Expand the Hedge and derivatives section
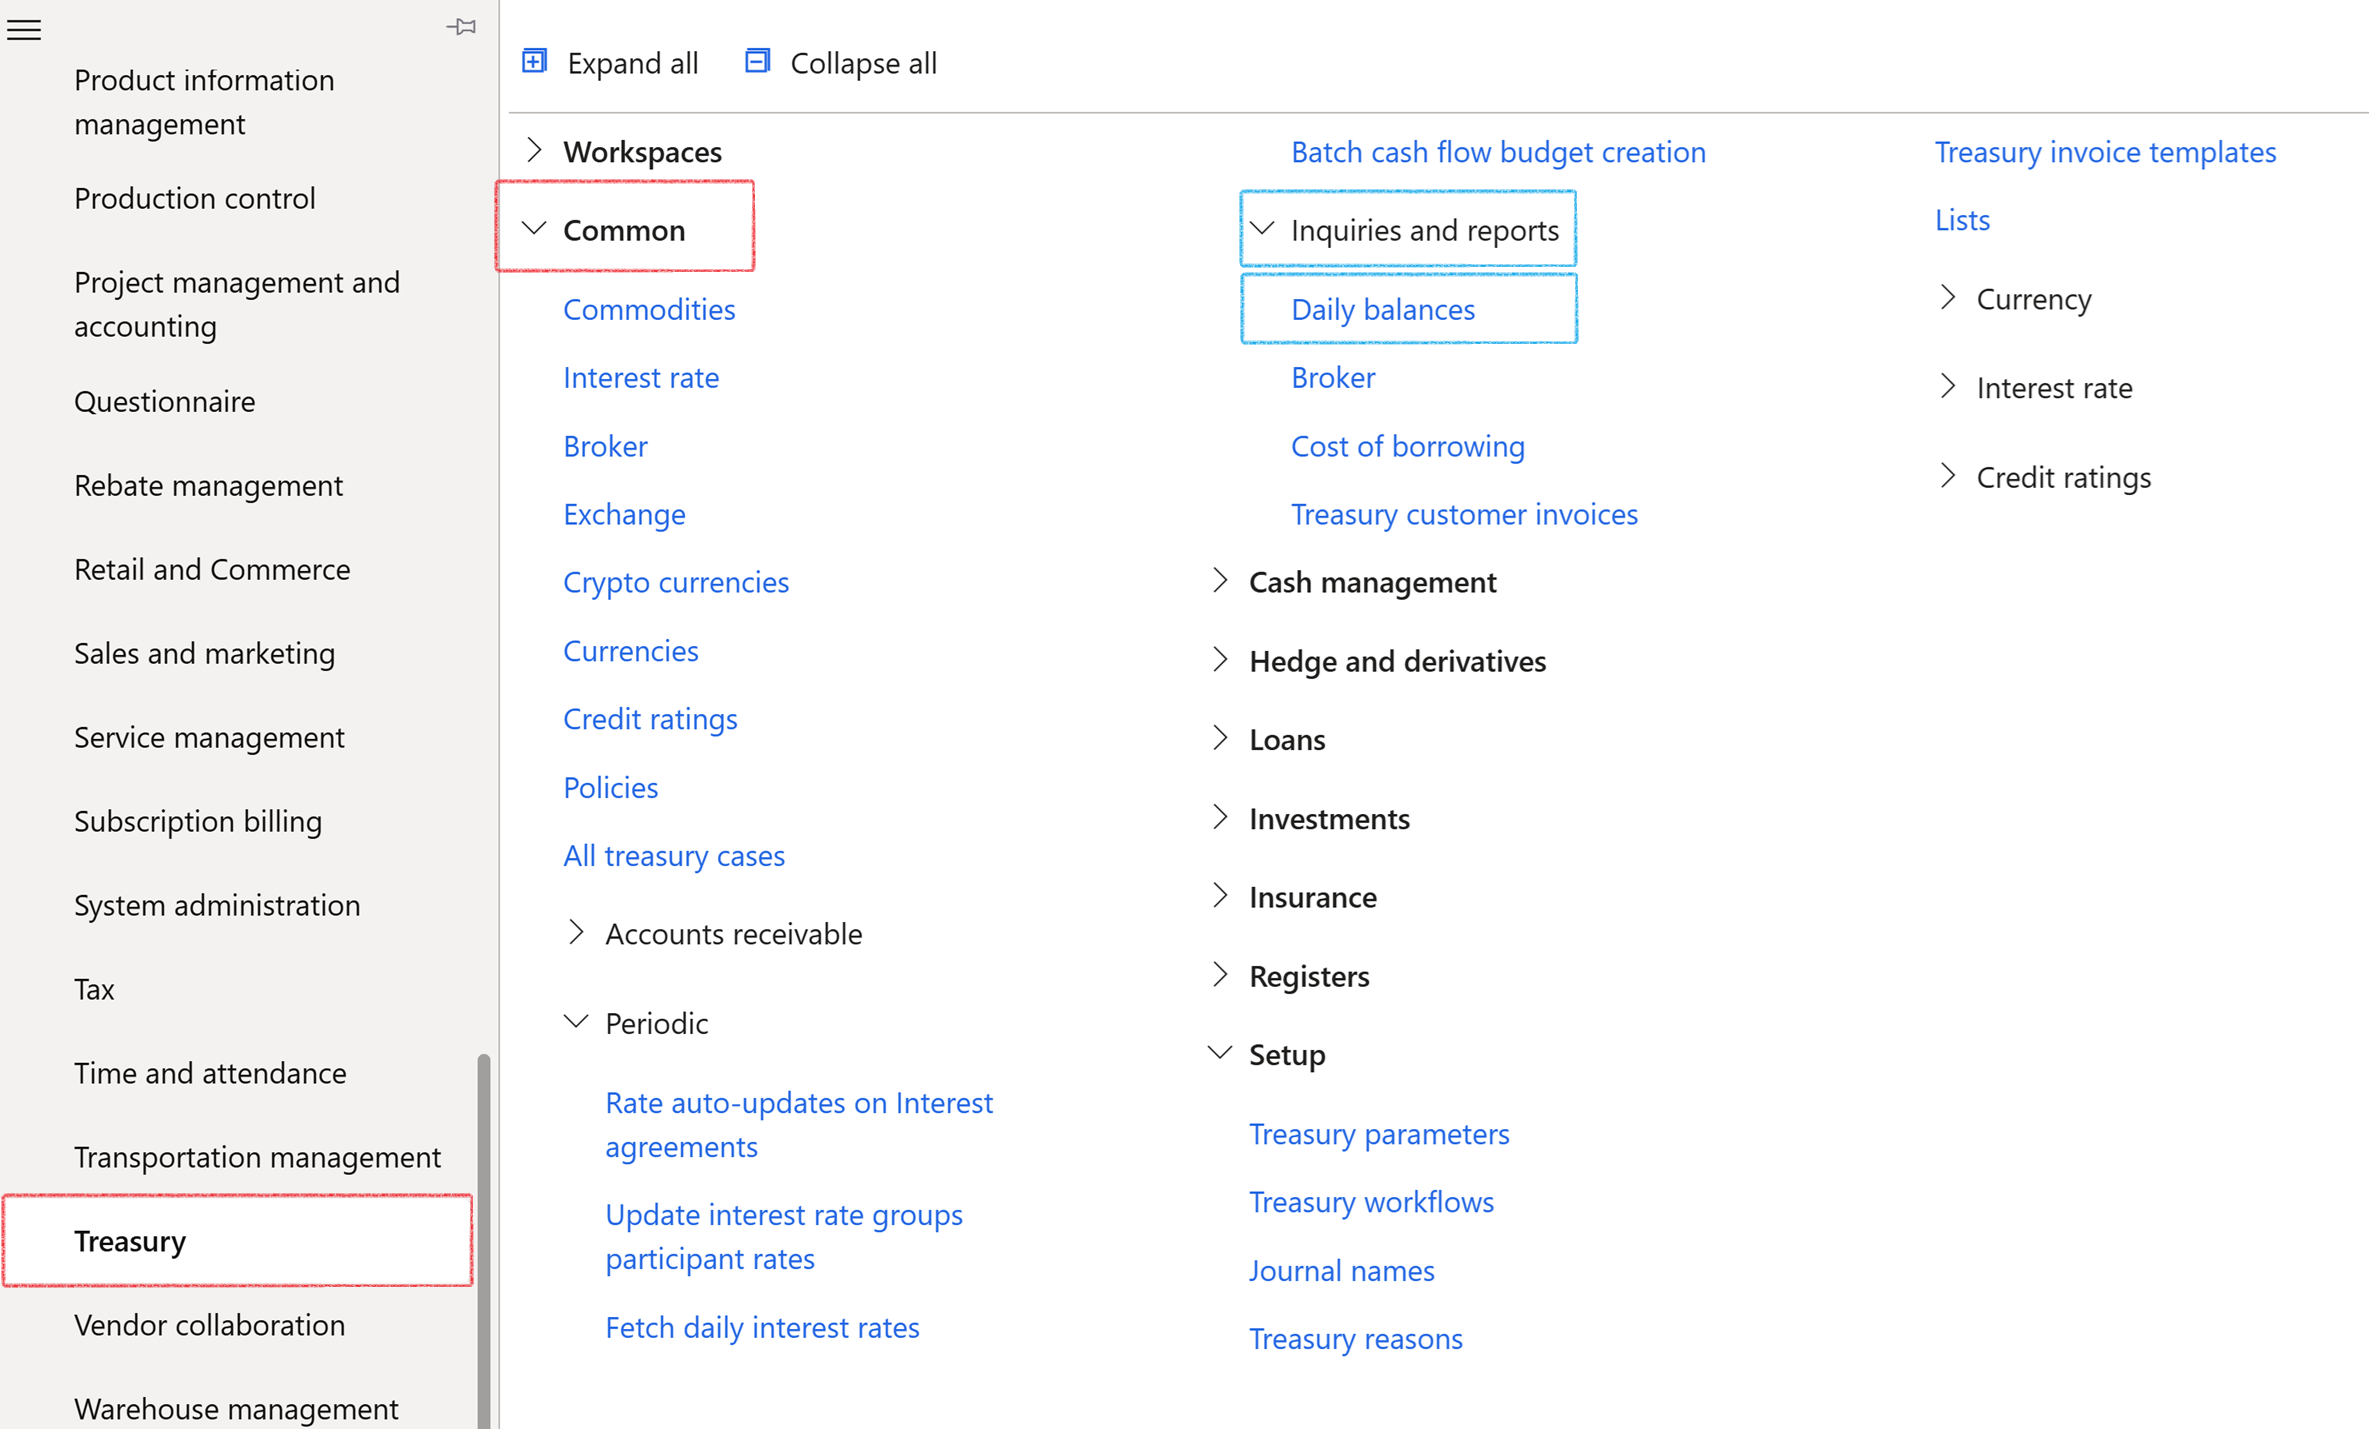2369x1429 pixels. [x=1220, y=660]
